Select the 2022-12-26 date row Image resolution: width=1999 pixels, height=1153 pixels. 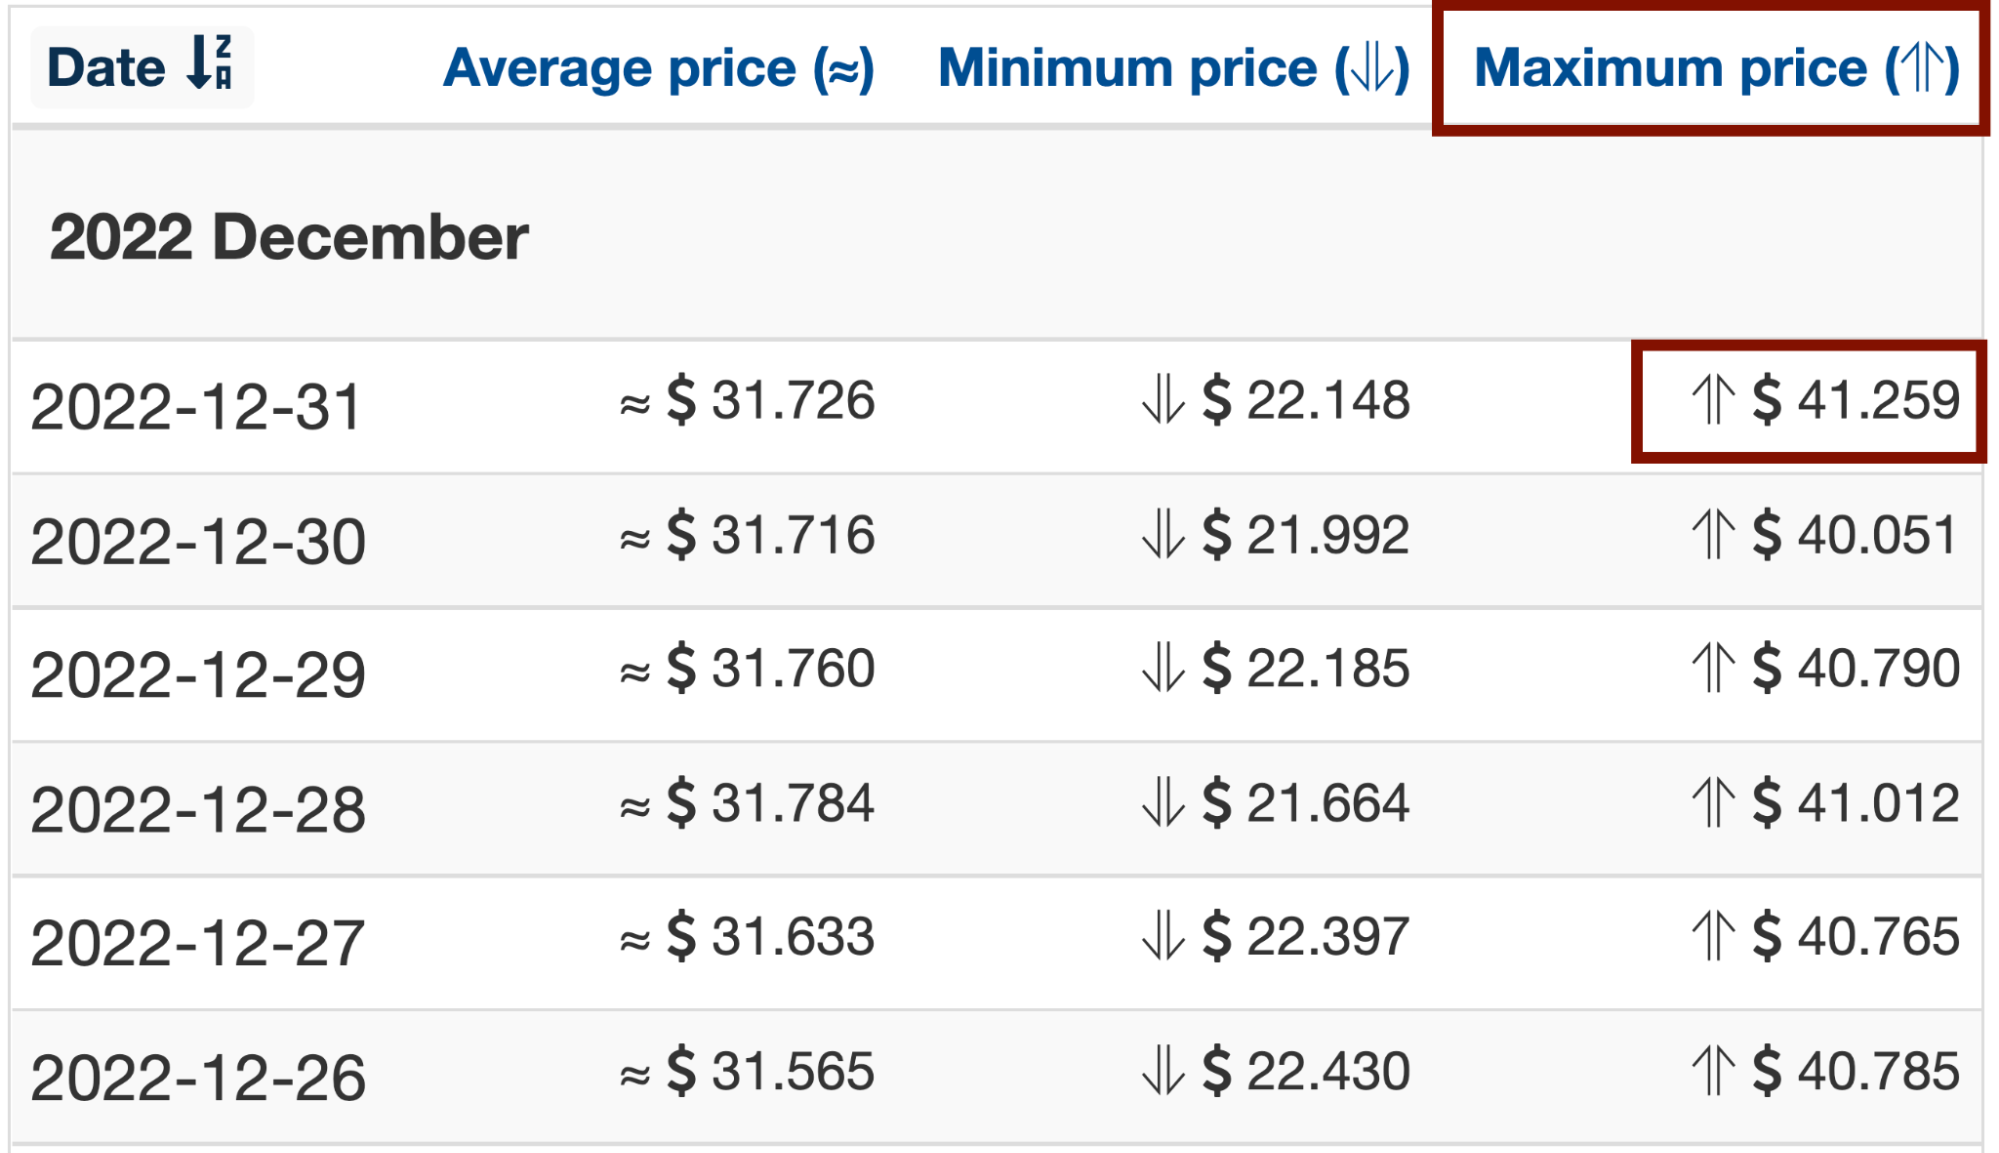pos(997,1077)
